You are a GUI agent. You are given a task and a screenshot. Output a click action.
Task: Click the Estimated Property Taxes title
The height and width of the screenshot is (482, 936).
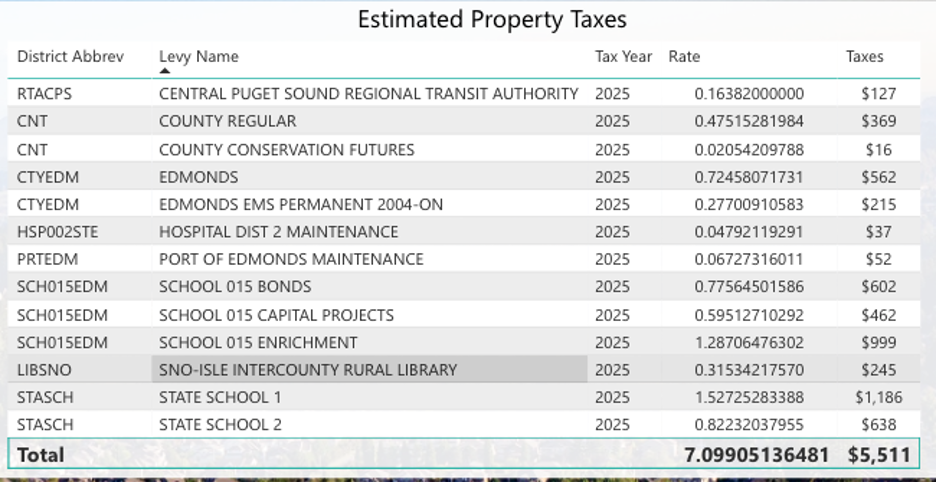492,19
